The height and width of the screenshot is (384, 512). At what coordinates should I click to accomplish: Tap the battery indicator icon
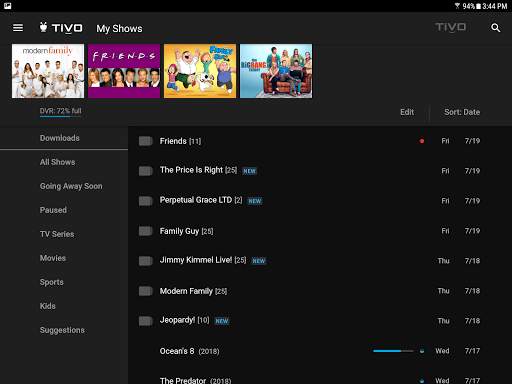point(478,6)
